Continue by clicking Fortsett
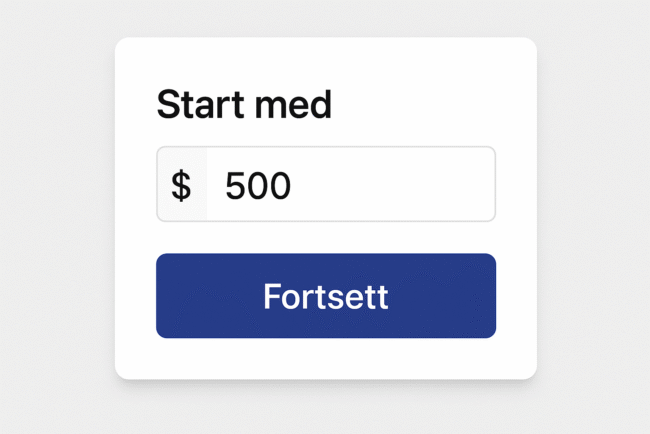The width and height of the screenshot is (650, 434). pos(325,296)
